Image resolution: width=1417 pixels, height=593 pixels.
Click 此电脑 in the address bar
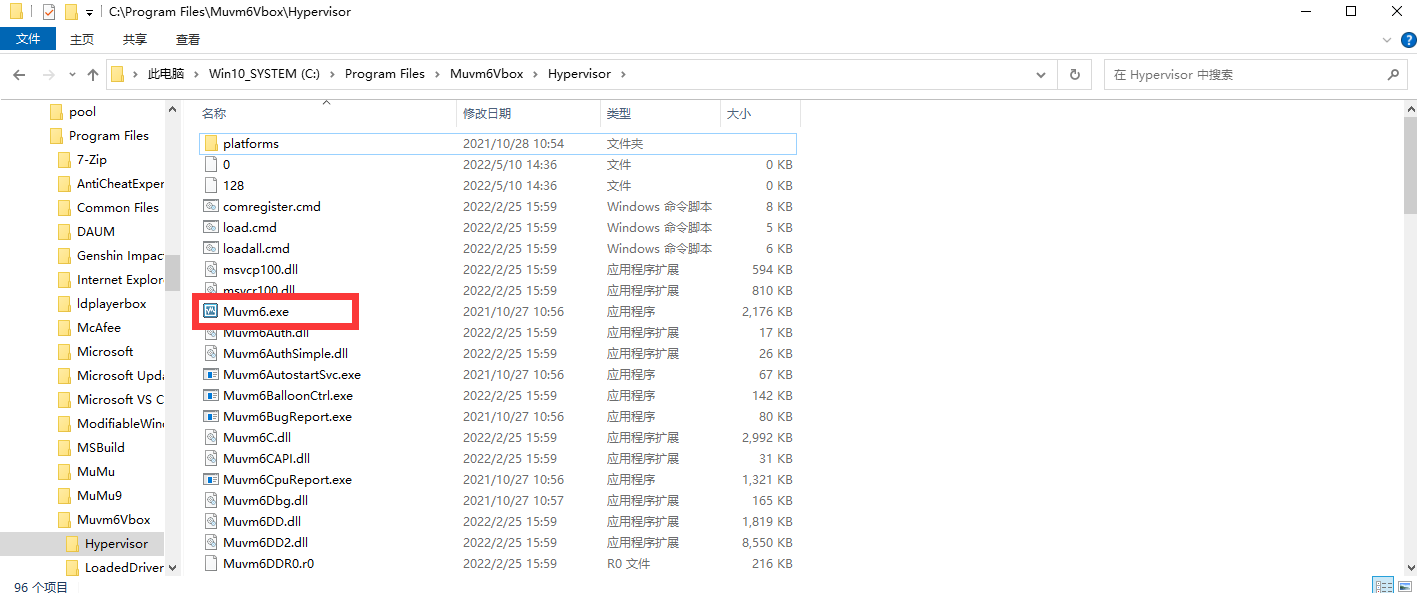(166, 74)
